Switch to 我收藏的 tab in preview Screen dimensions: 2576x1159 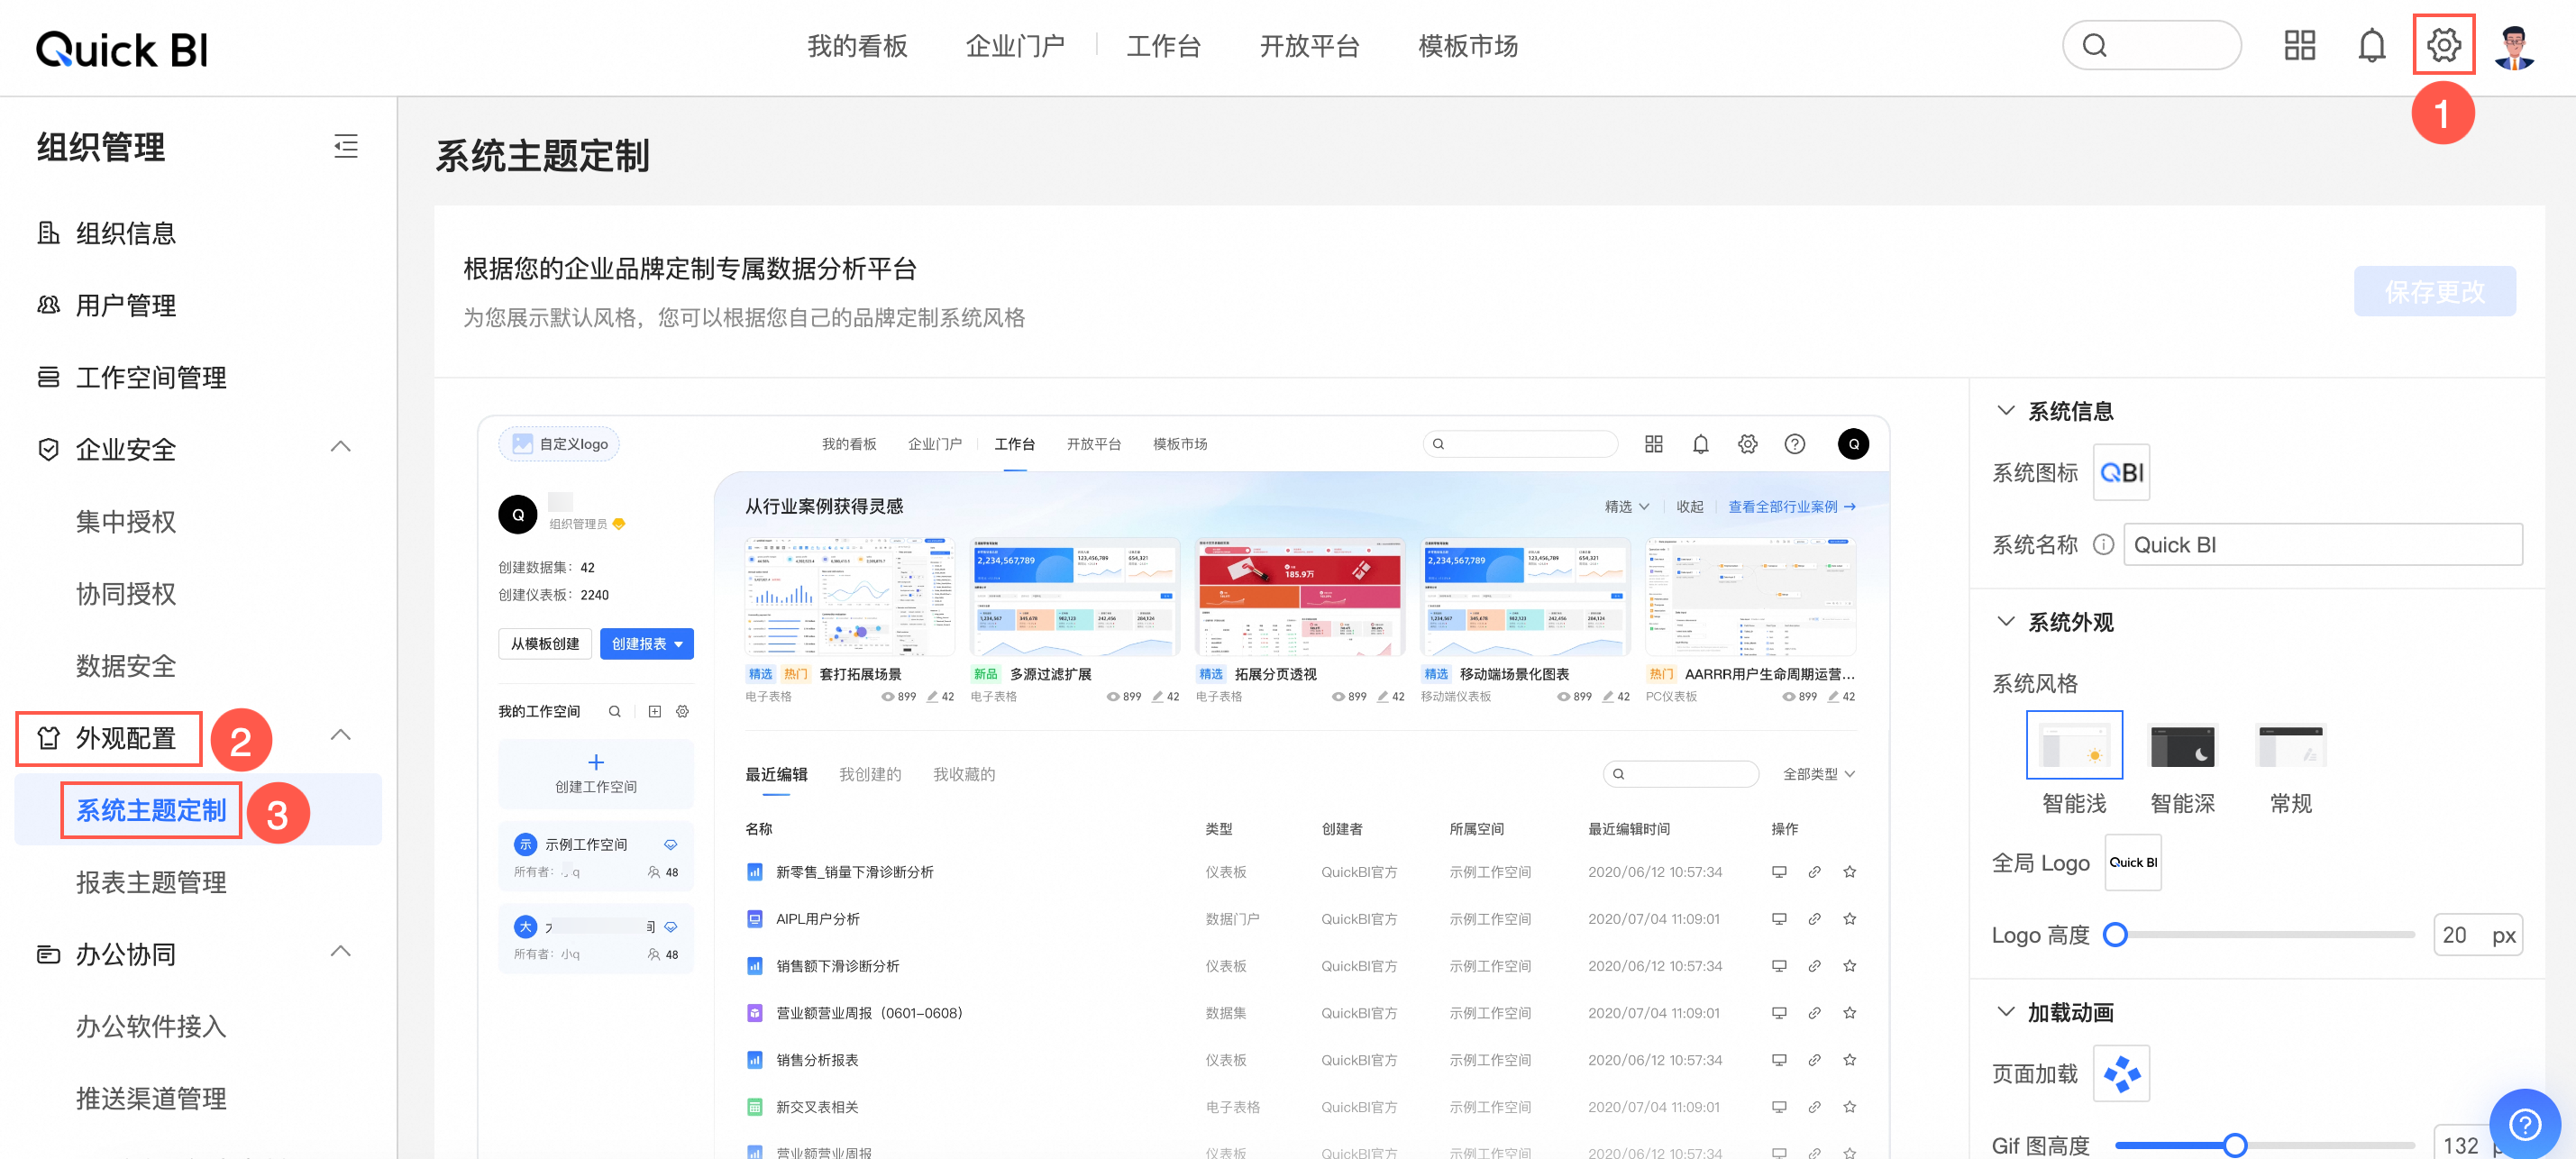coord(963,774)
